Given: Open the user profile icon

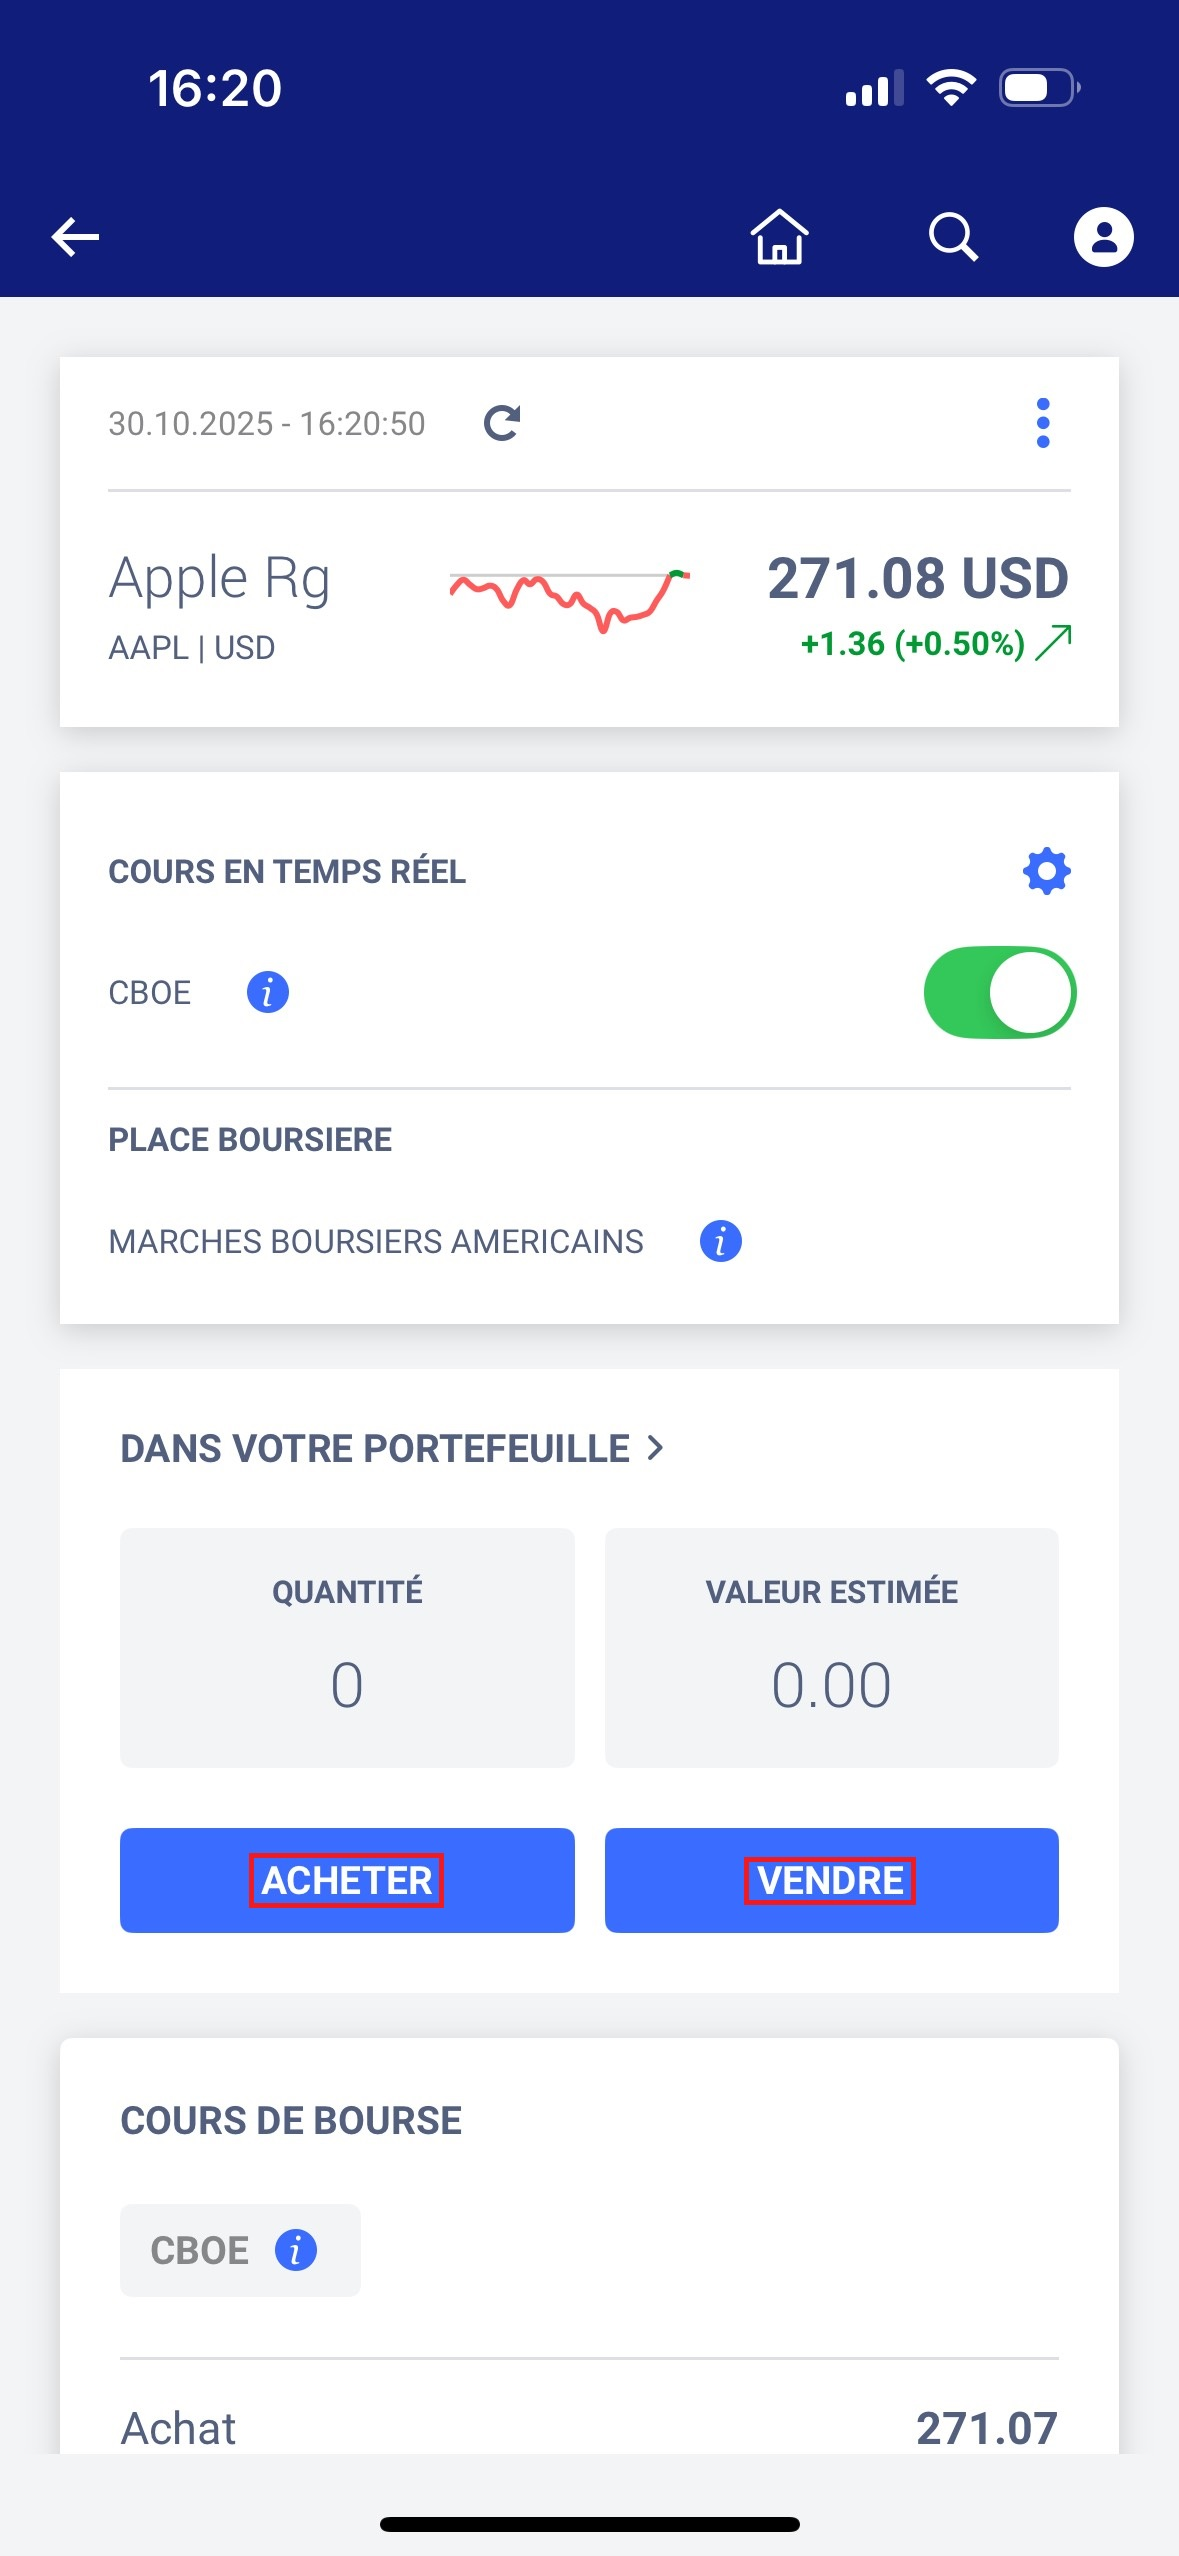Looking at the screenshot, I should (x=1103, y=238).
